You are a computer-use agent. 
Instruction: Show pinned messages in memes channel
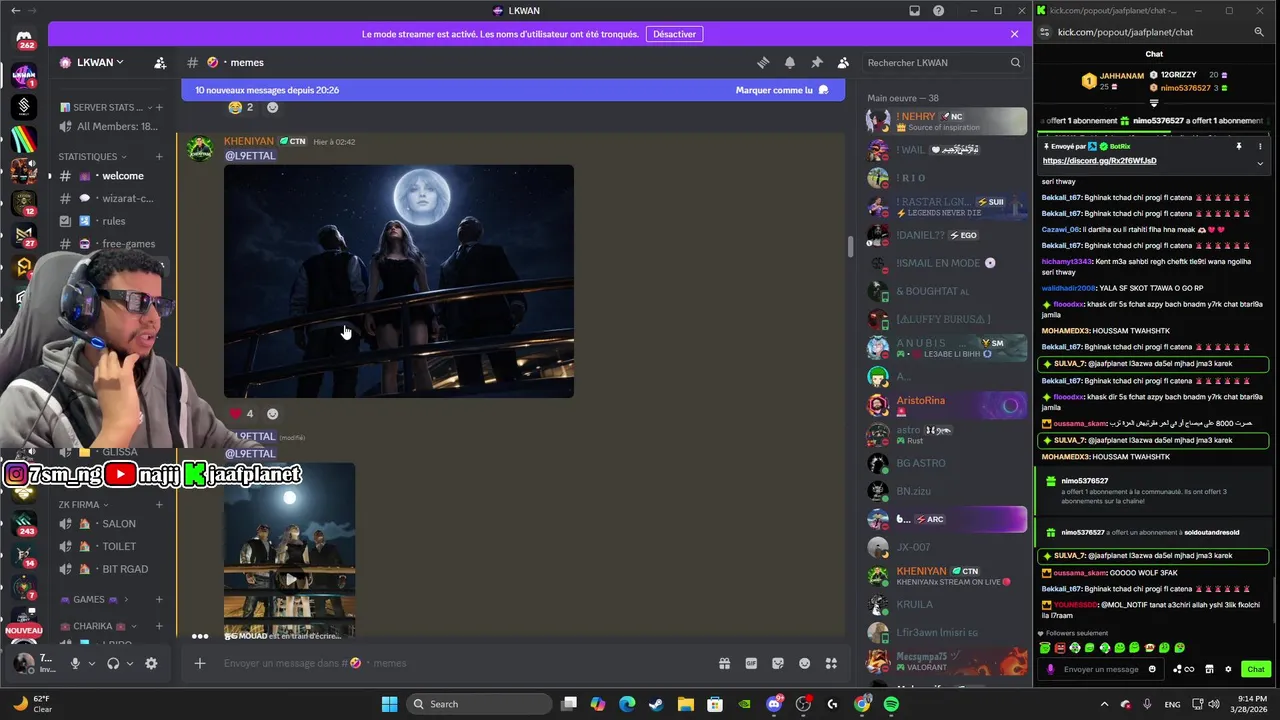817,62
